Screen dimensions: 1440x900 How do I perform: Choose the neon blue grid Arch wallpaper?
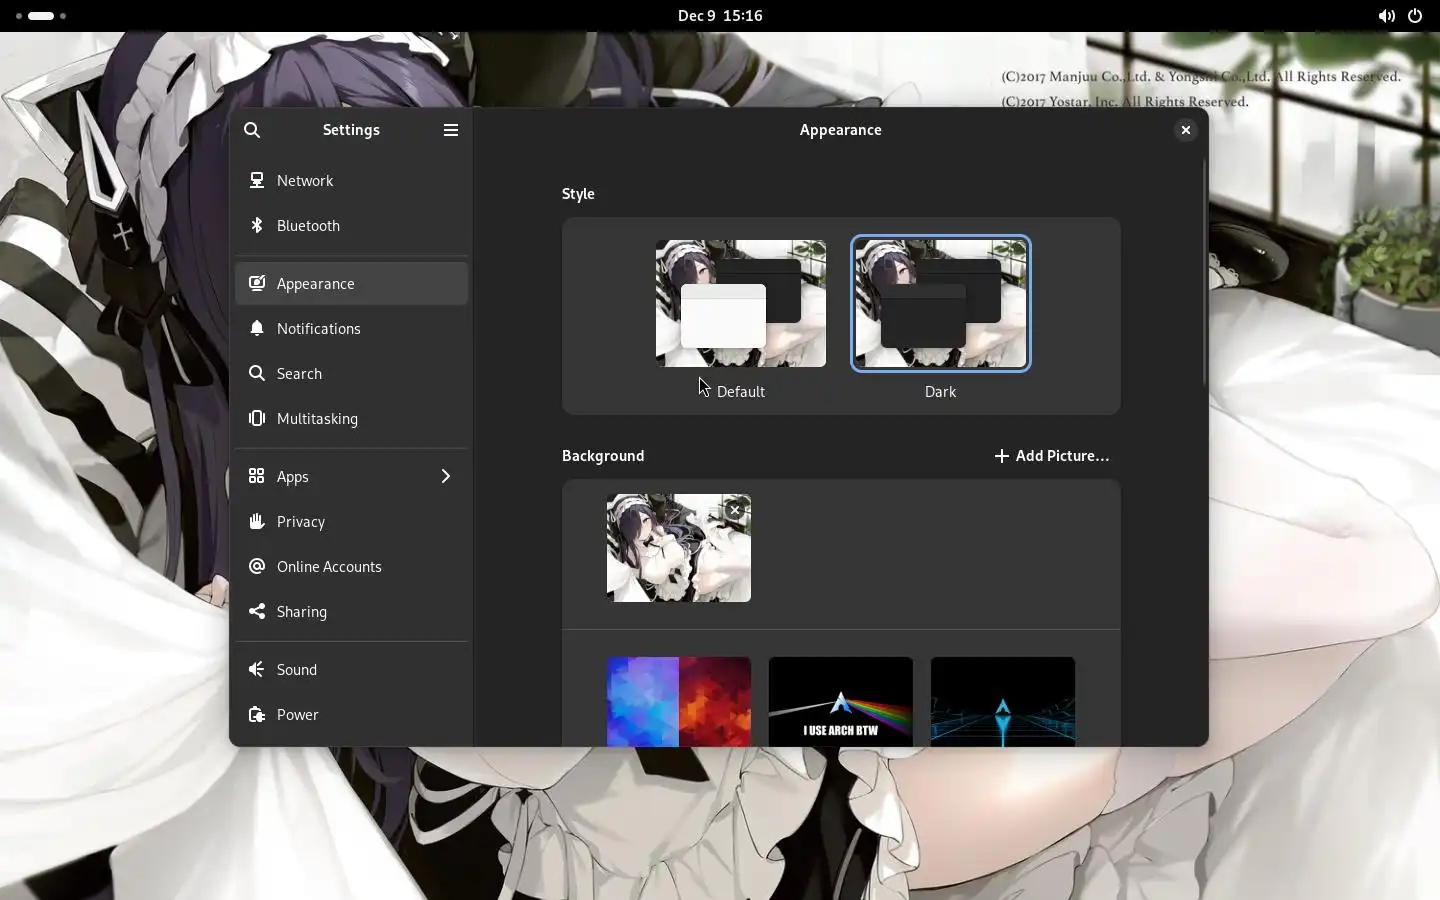[x=1003, y=701]
